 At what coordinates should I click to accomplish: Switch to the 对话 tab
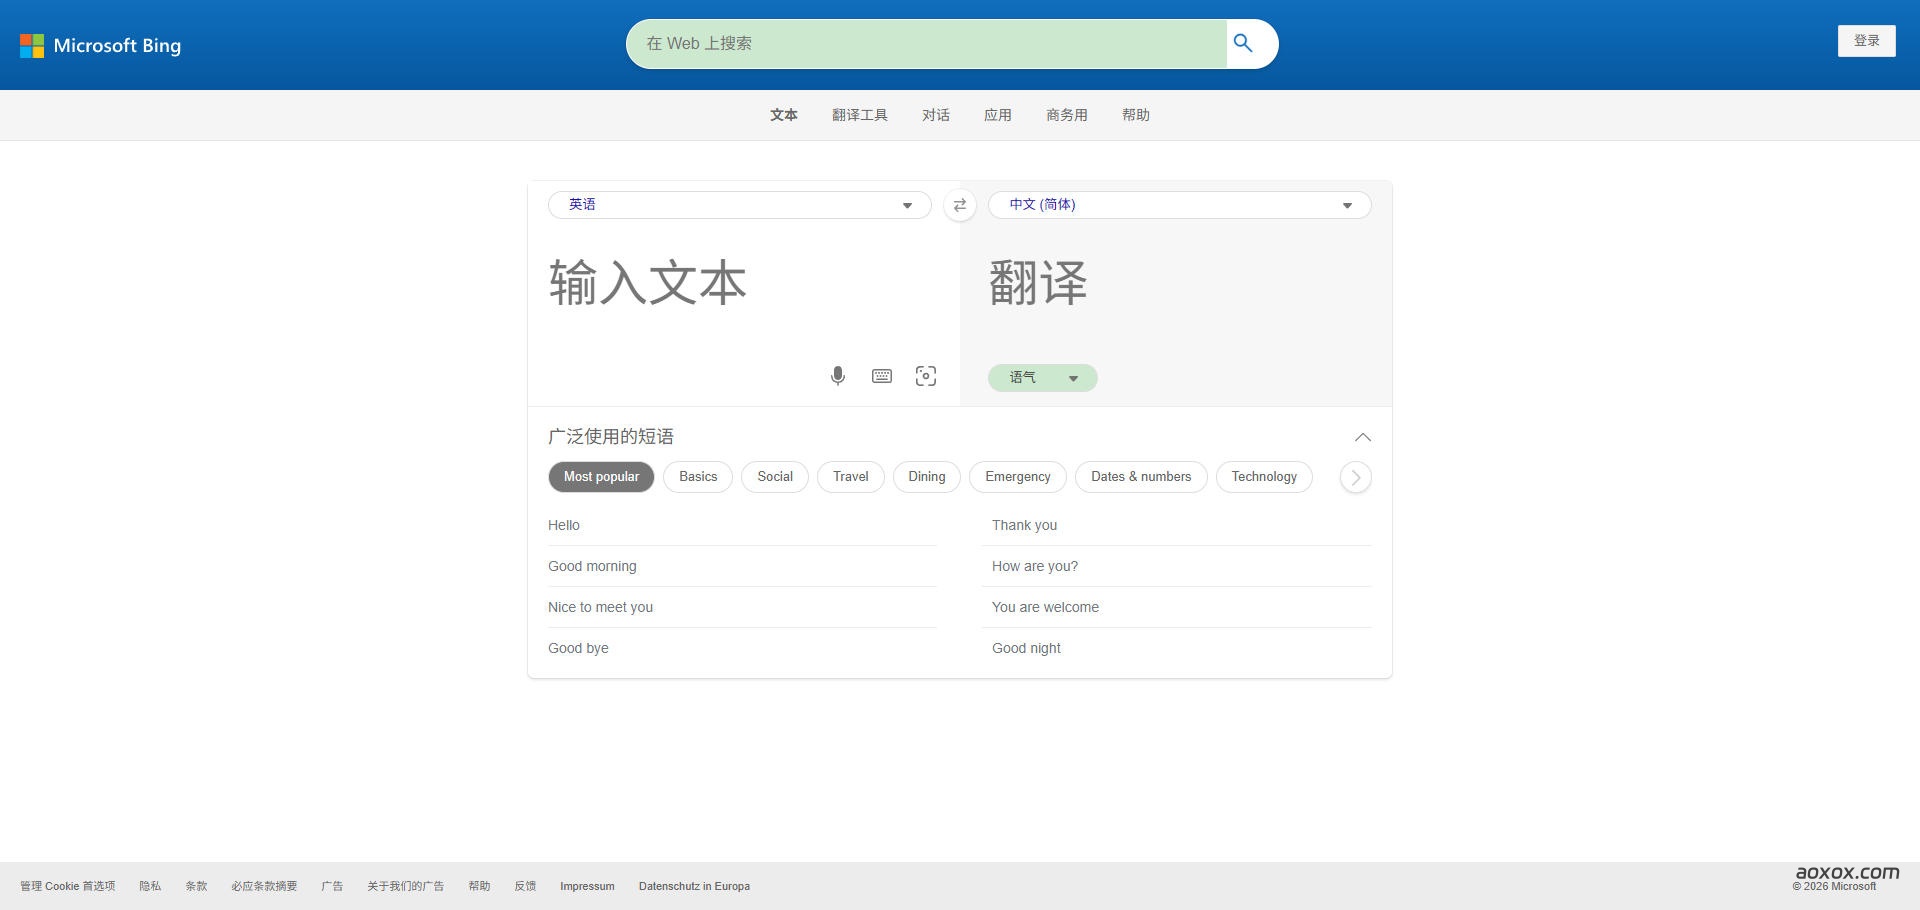pos(936,115)
